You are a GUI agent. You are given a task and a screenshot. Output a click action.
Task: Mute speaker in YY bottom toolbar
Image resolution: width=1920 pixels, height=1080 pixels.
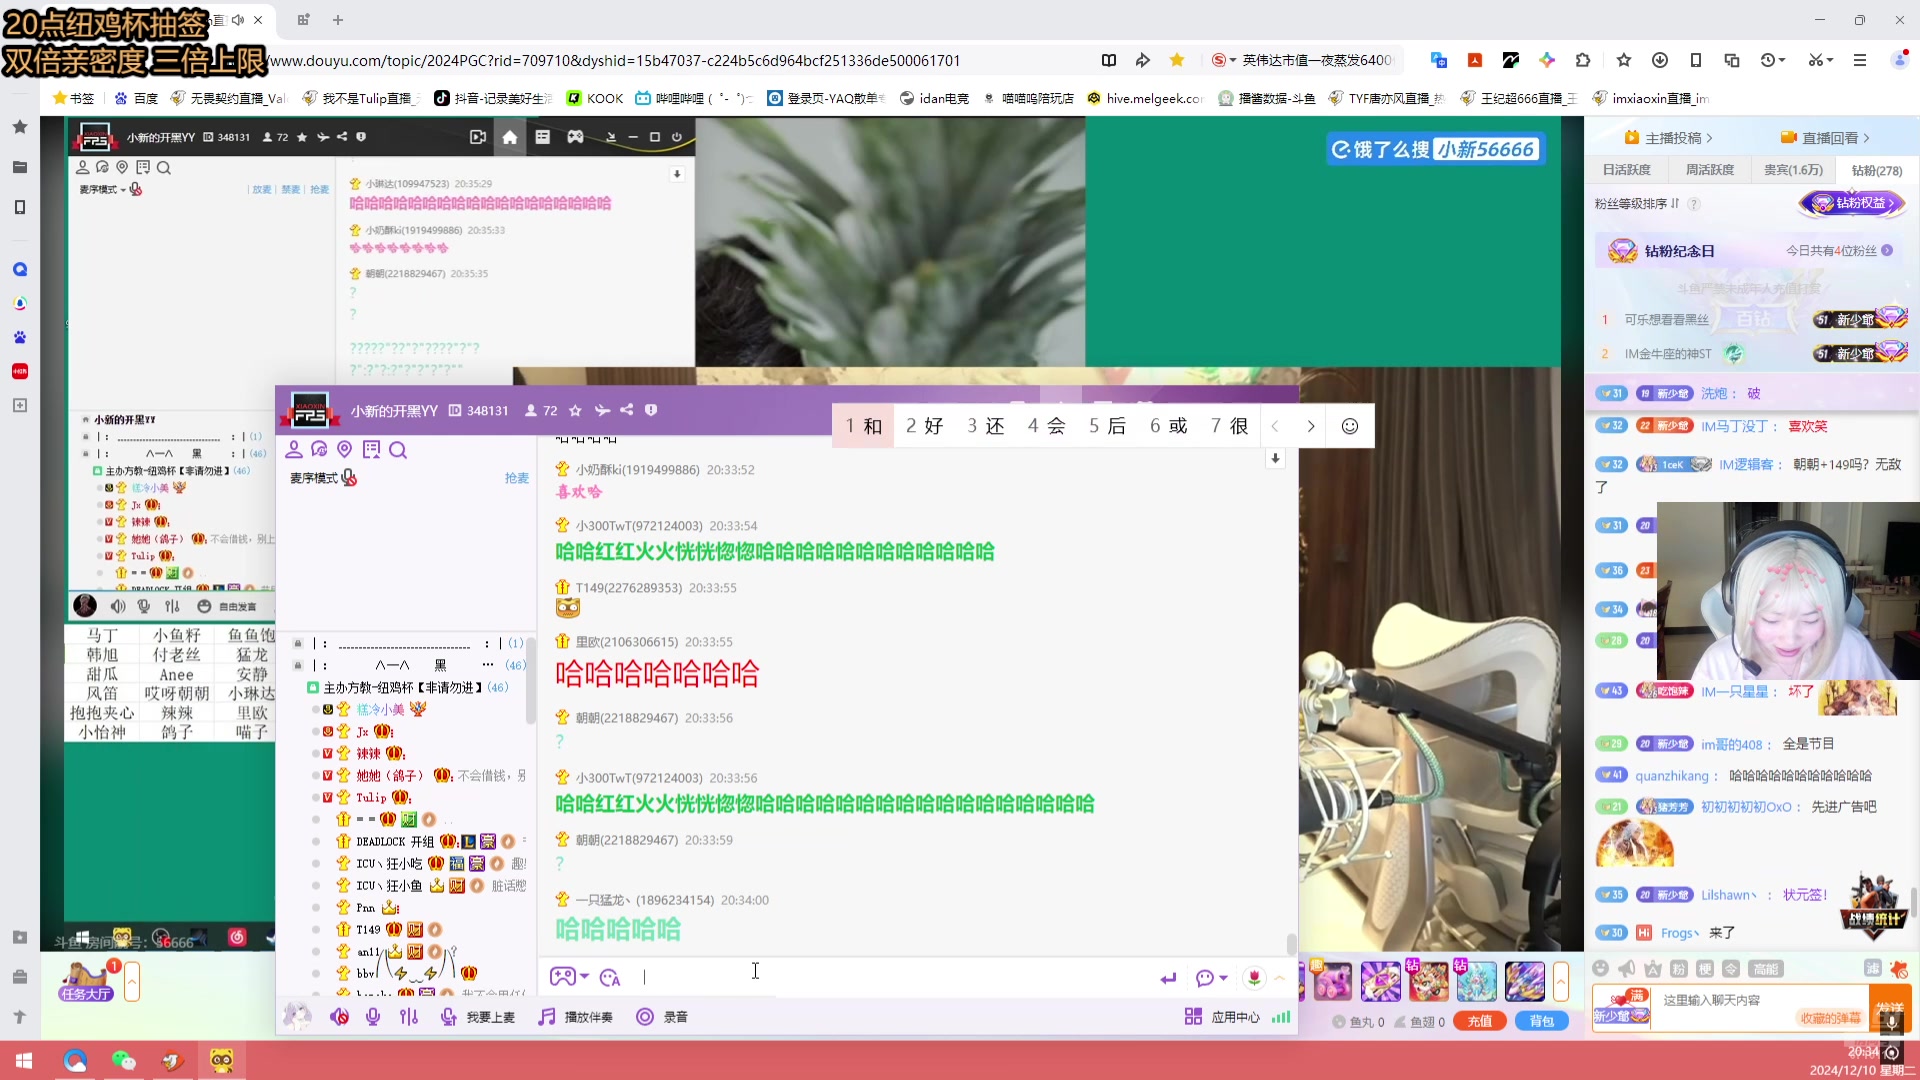click(340, 1017)
